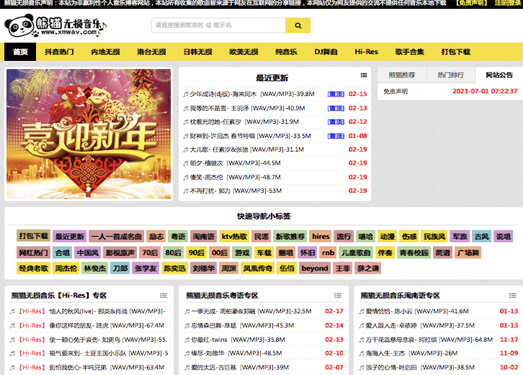The image size is (523, 375).
Task: Click the 70后 tag
Action: [150, 253]
